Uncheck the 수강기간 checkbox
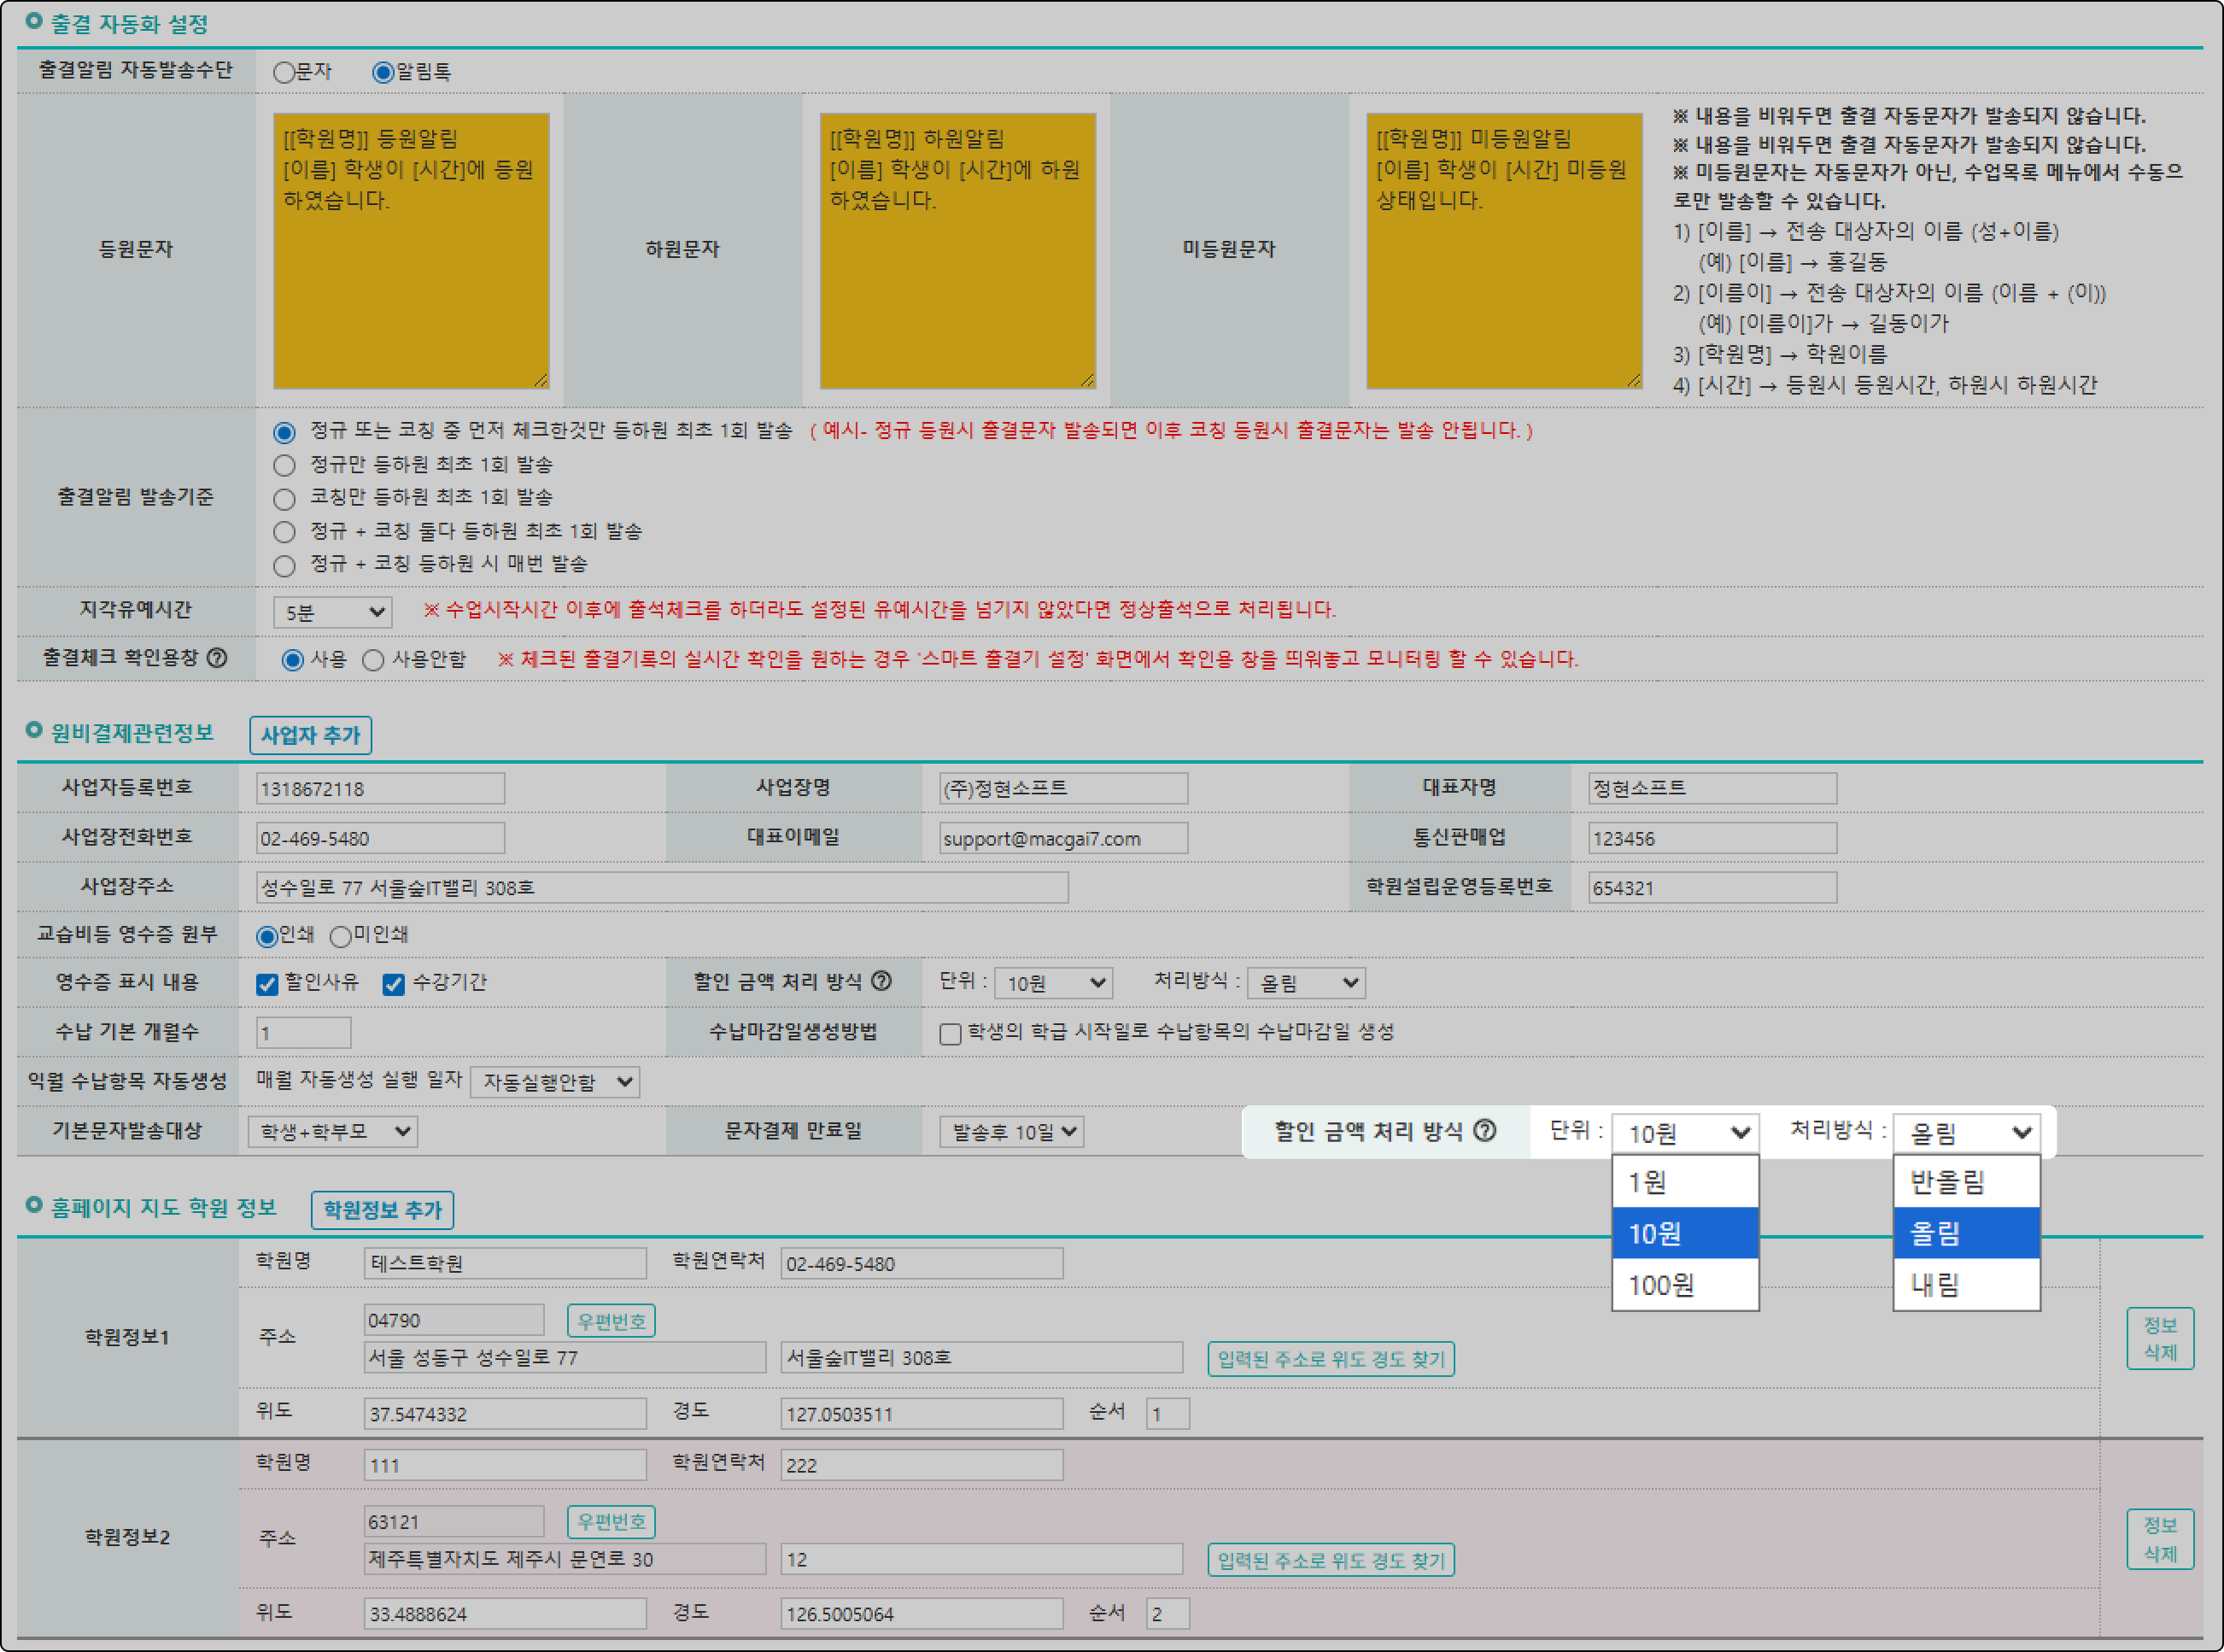 (394, 984)
